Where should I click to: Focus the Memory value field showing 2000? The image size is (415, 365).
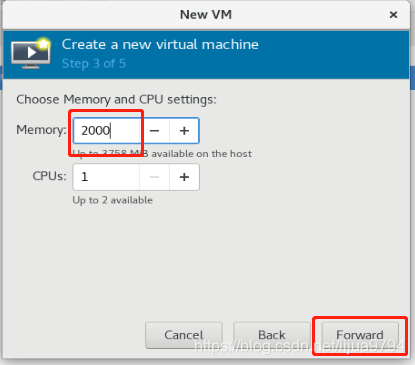point(106,131)
